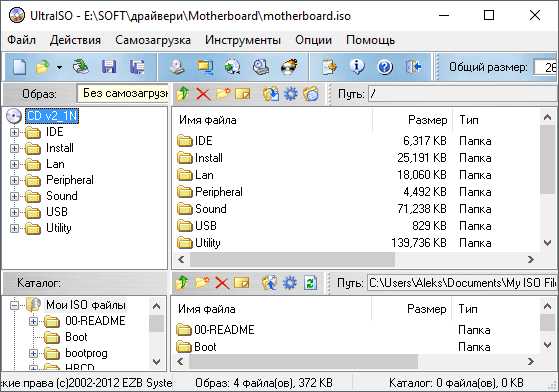
Task: Sort image files by Имя файла column header
Action: click(273, 120)
